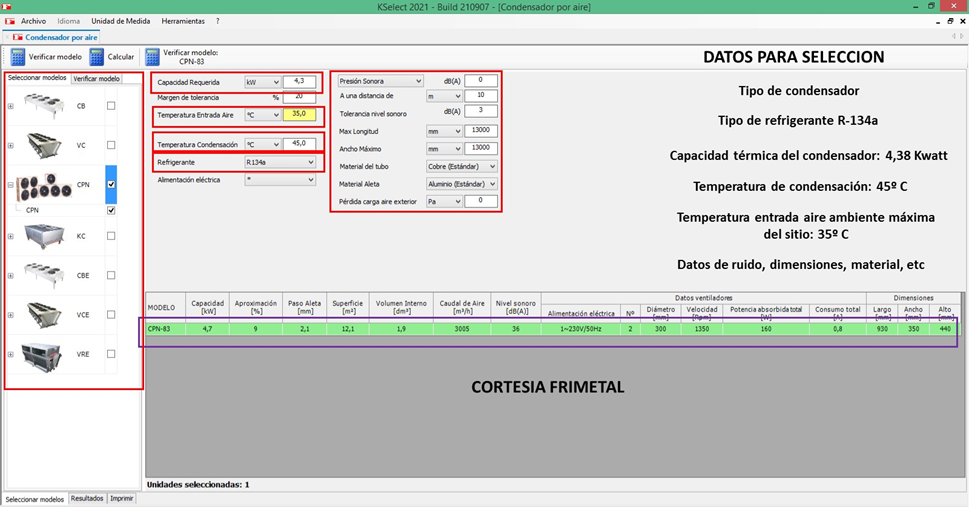The height and width of the screenshot is (507, 969).
Task: Switch to the Resultados tab
Action: point(87,498)
